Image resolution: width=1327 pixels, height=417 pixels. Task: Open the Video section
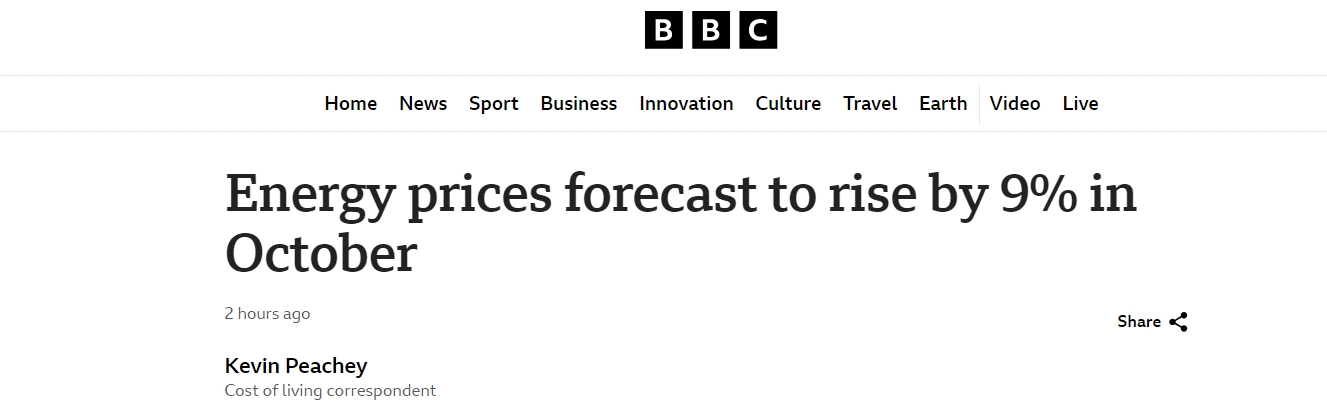click(x=1015, y=104)
